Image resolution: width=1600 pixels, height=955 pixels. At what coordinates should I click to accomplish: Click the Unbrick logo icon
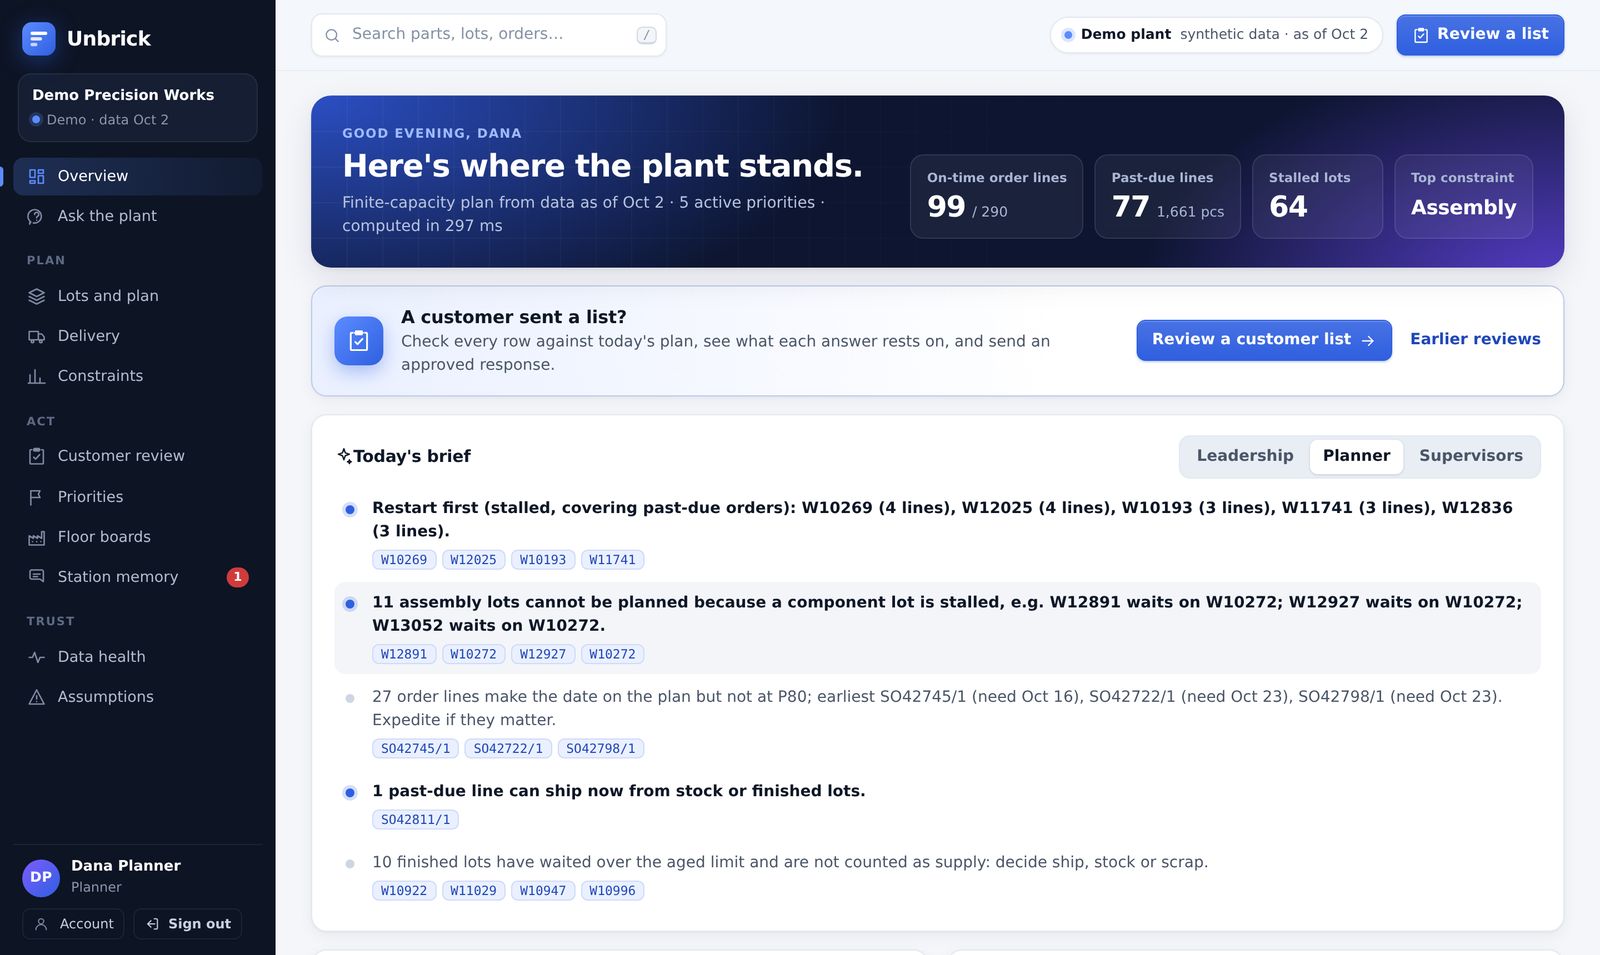[38, 38]
